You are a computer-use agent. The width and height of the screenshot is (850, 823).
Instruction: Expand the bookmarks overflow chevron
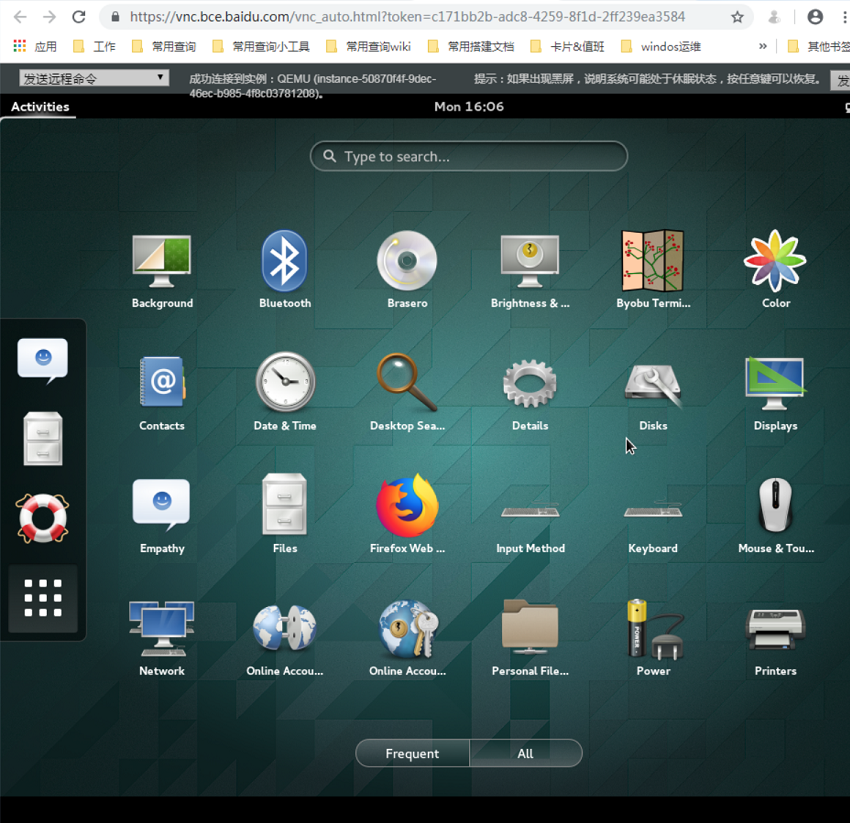tap(763, 46)
